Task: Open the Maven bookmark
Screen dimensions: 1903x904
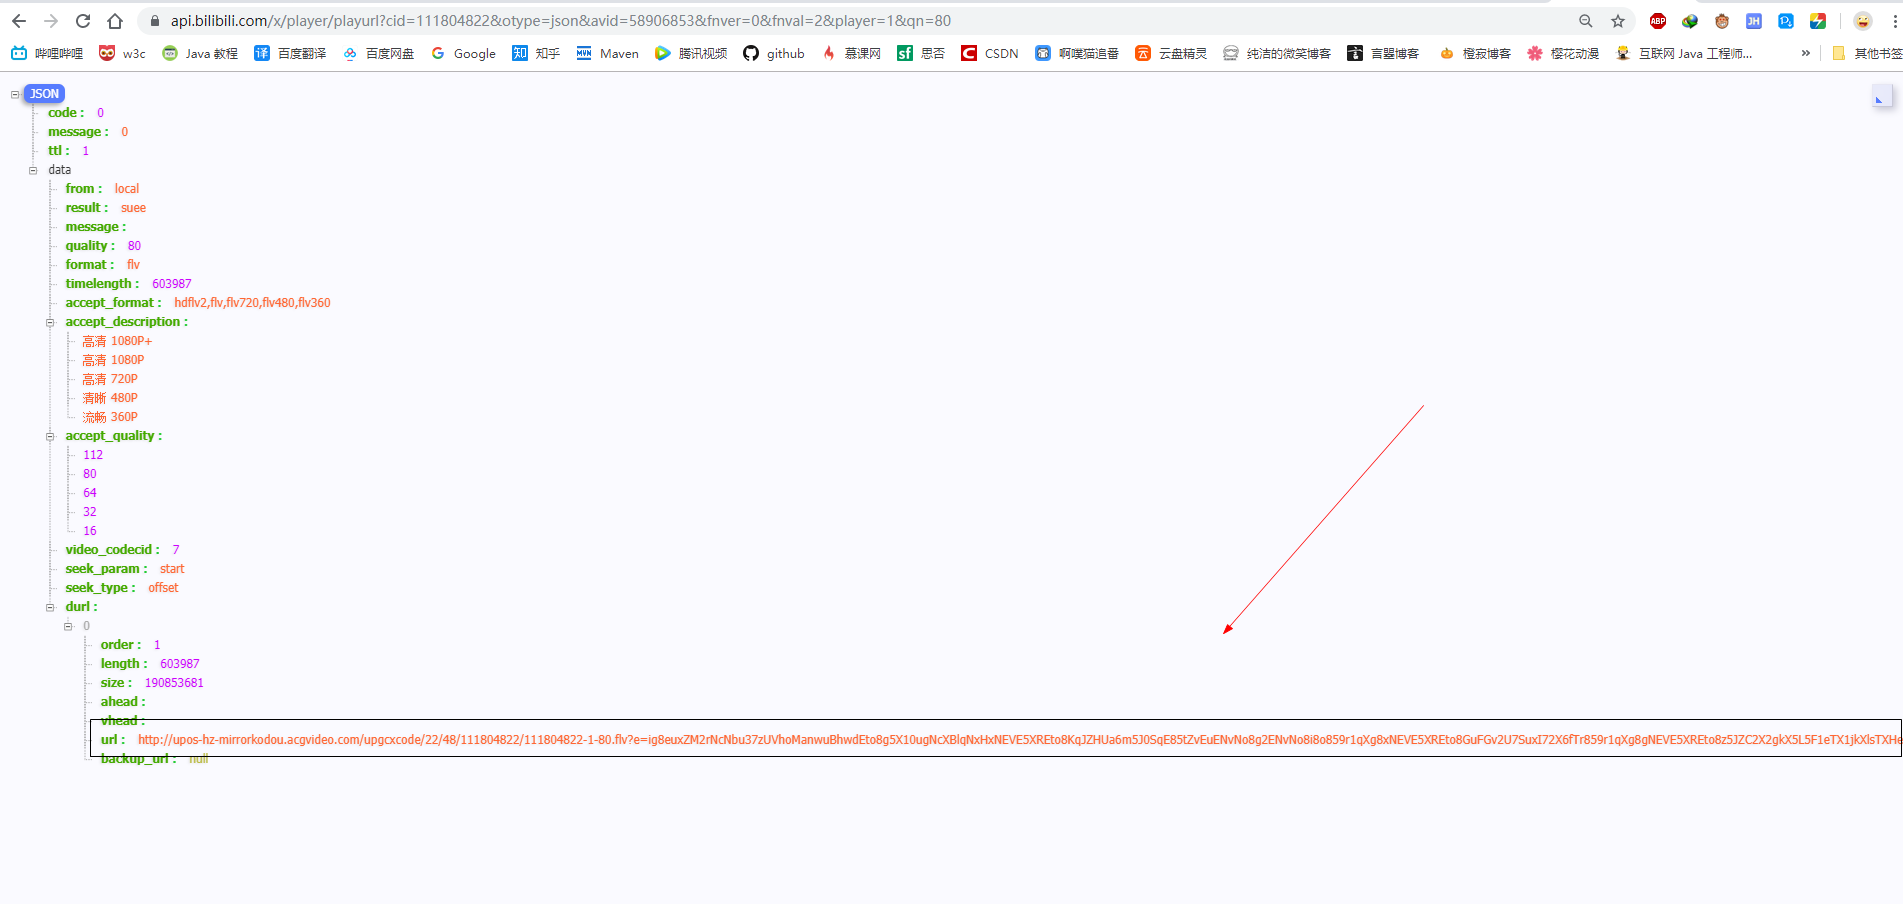Action: (x=607, y=53)
